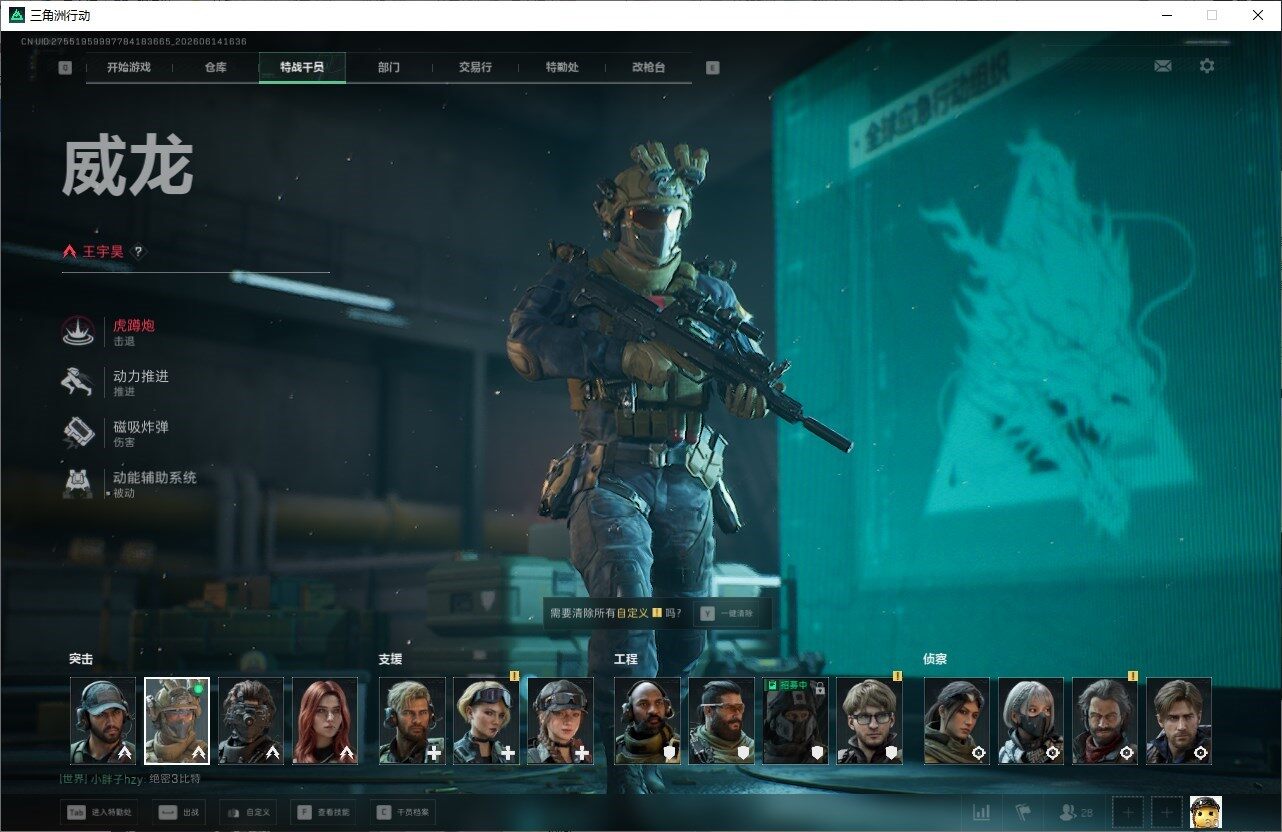Select the 动能辅助系统 passive skill icon
1282x832 pixels.
coord(78,484)
